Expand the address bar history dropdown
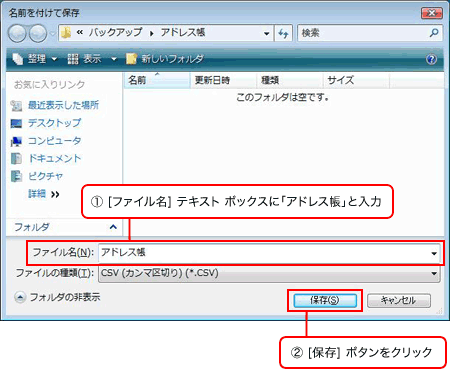 coord(266,33)
